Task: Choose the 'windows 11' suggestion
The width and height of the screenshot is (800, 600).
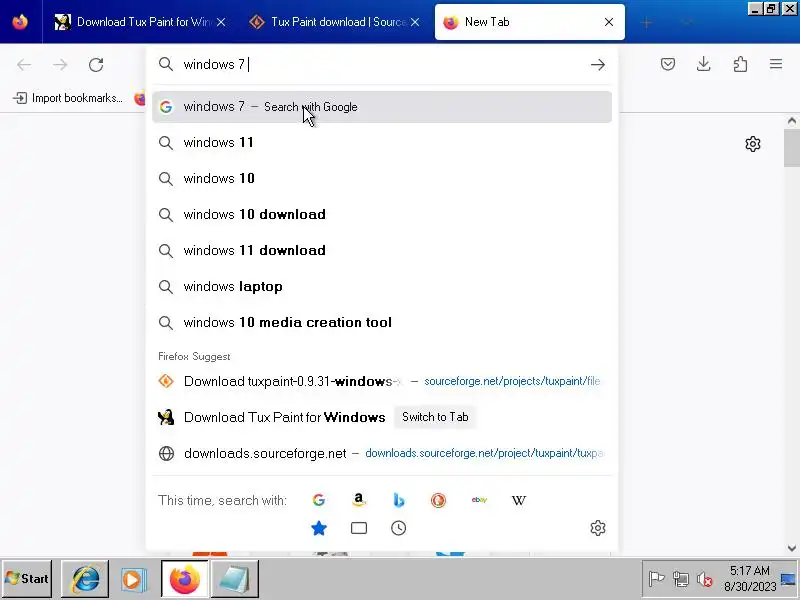Action: [x=382, y=142]
